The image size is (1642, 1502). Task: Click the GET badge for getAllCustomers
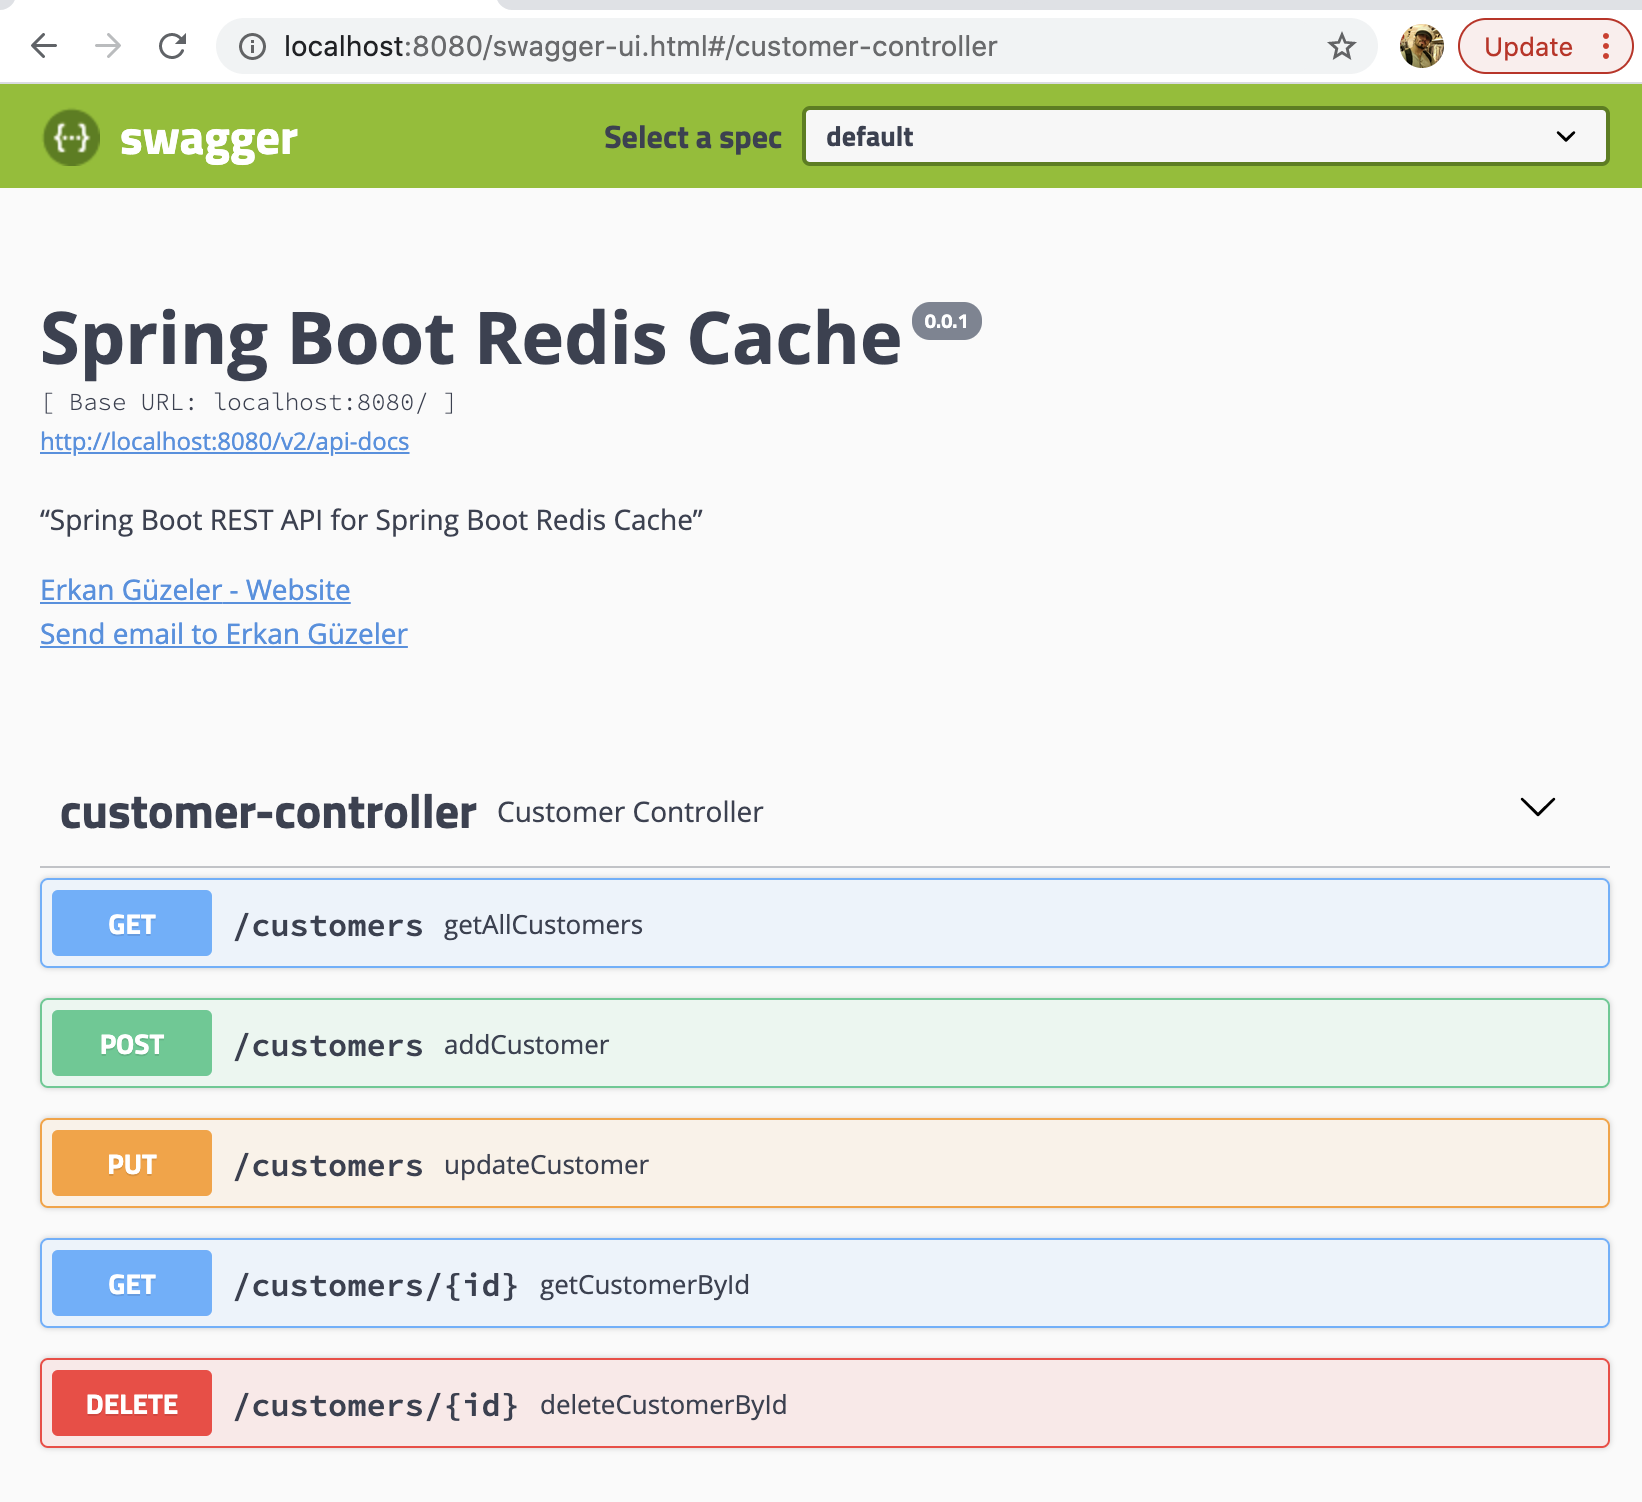point(132,923)
